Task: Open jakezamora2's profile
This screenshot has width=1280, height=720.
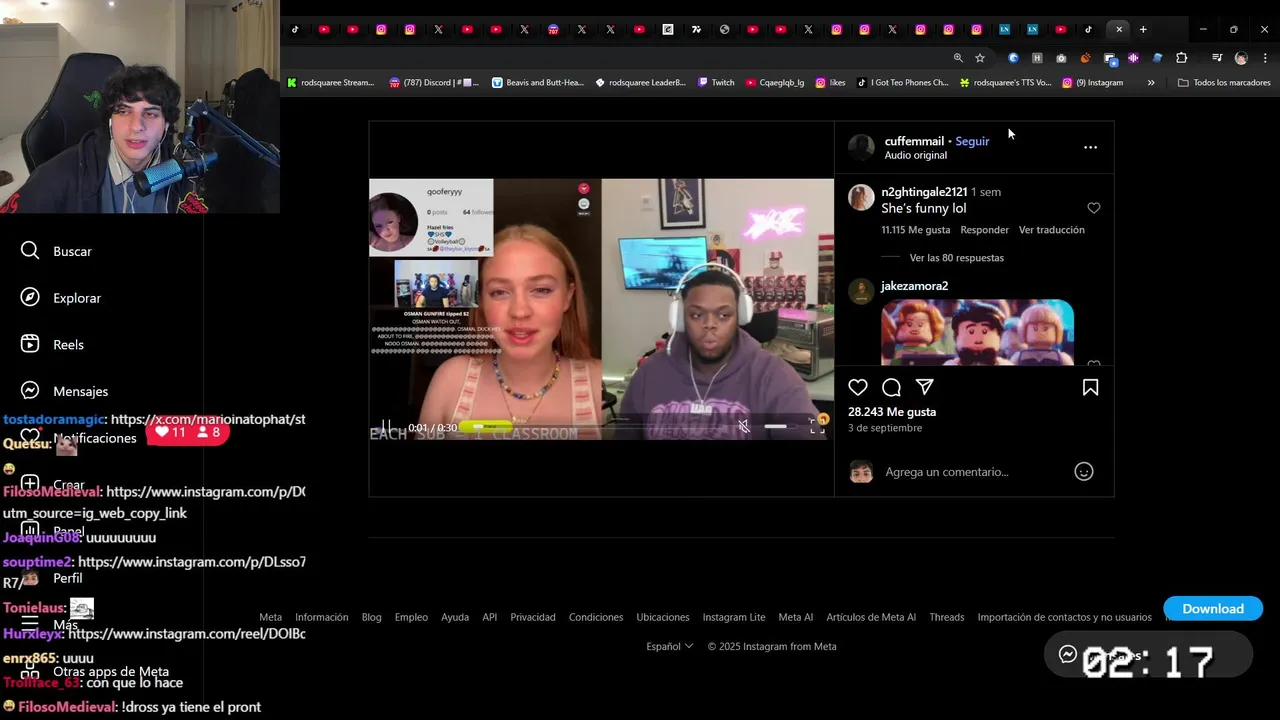Action: [x=914, y=286]
